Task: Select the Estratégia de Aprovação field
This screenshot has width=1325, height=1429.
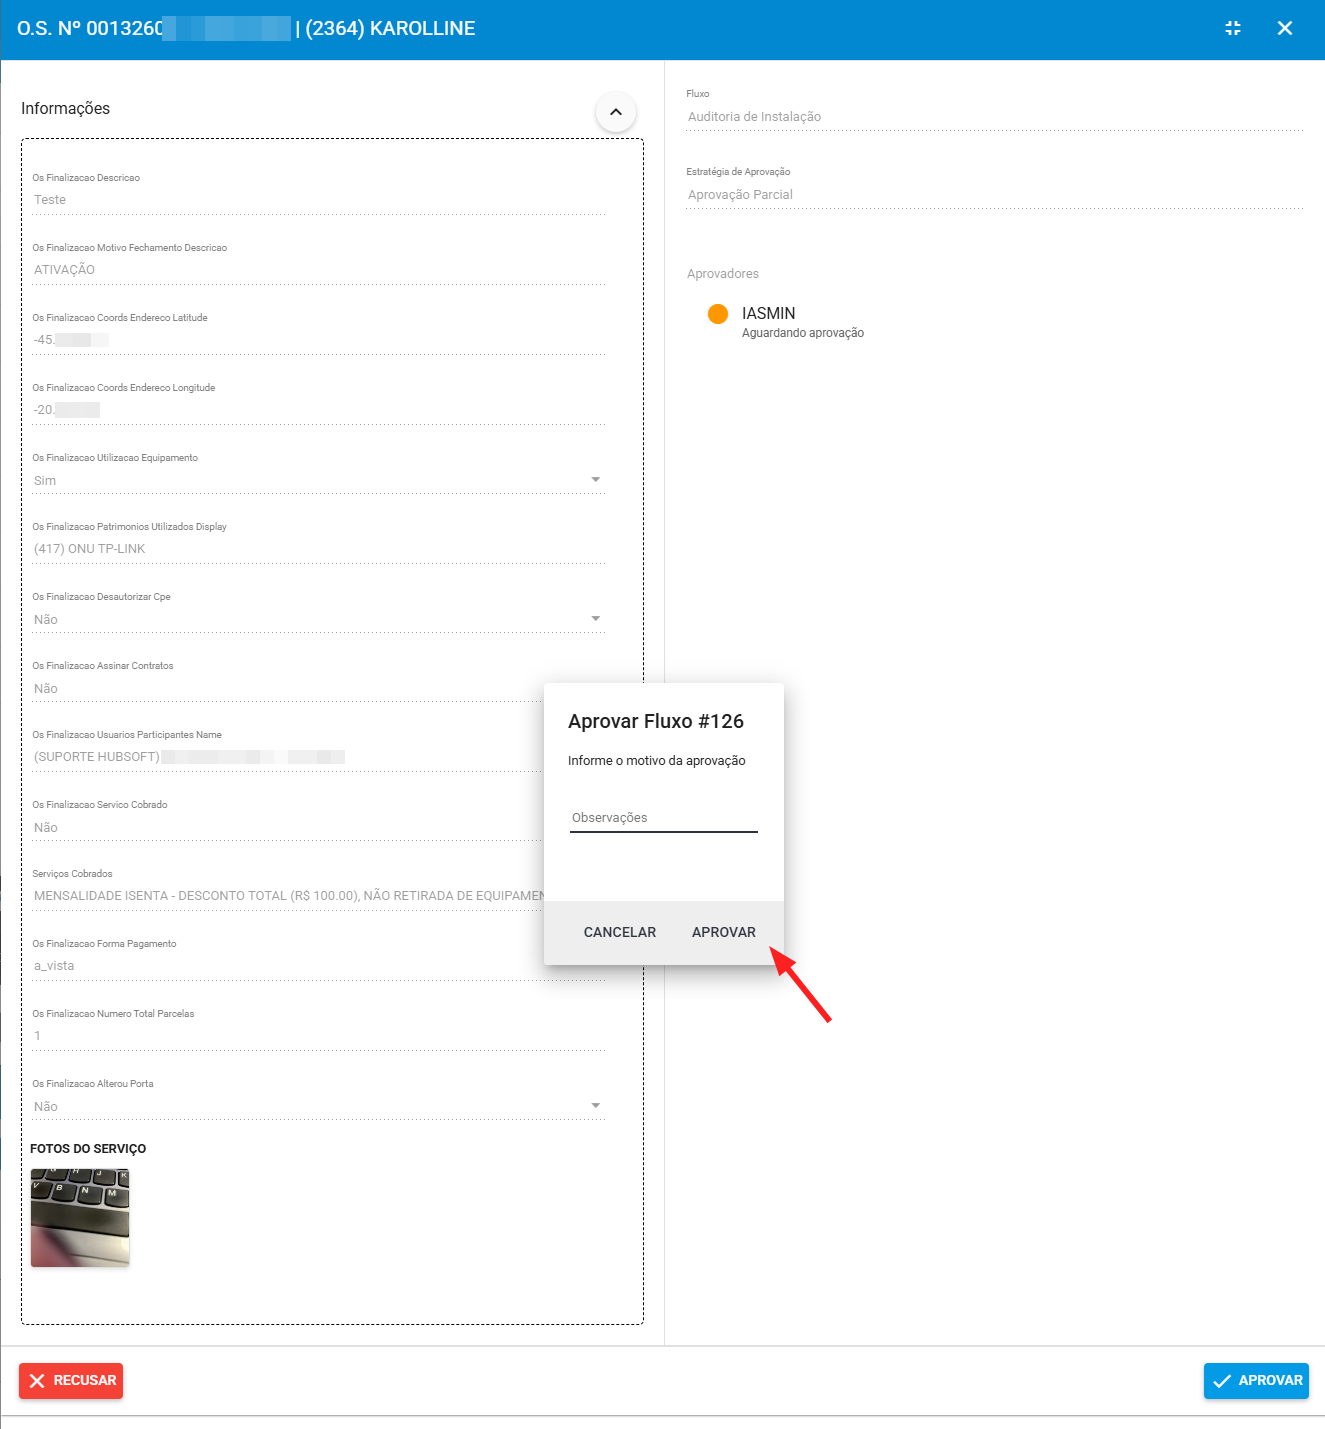Action: coord(994,195)
